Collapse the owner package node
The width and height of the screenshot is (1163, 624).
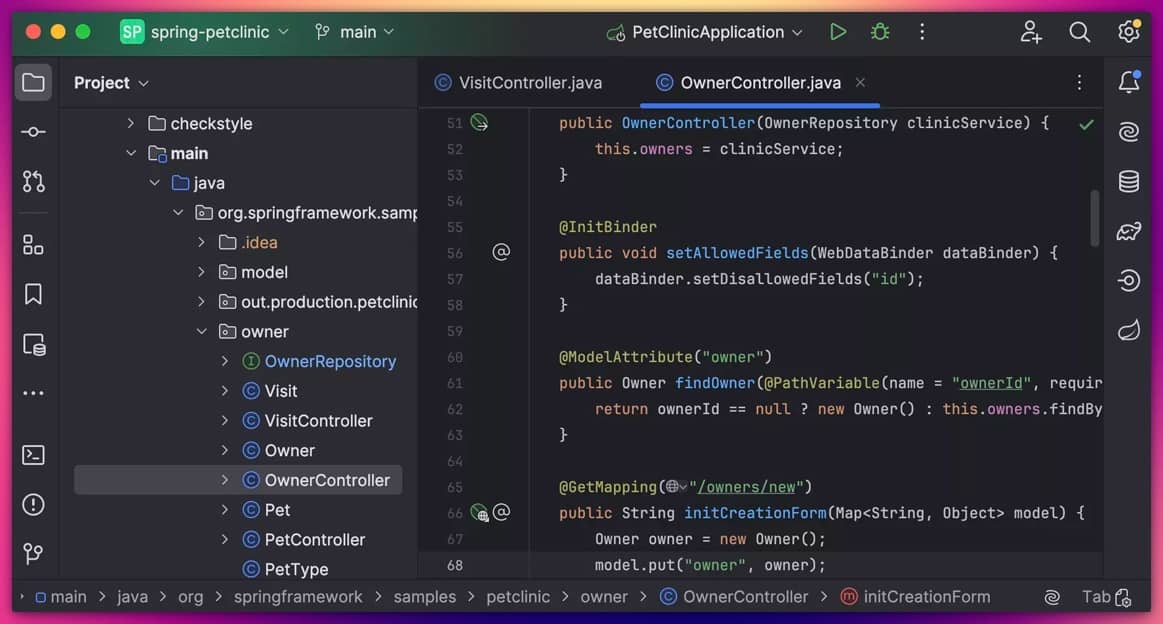pos(201,332)
